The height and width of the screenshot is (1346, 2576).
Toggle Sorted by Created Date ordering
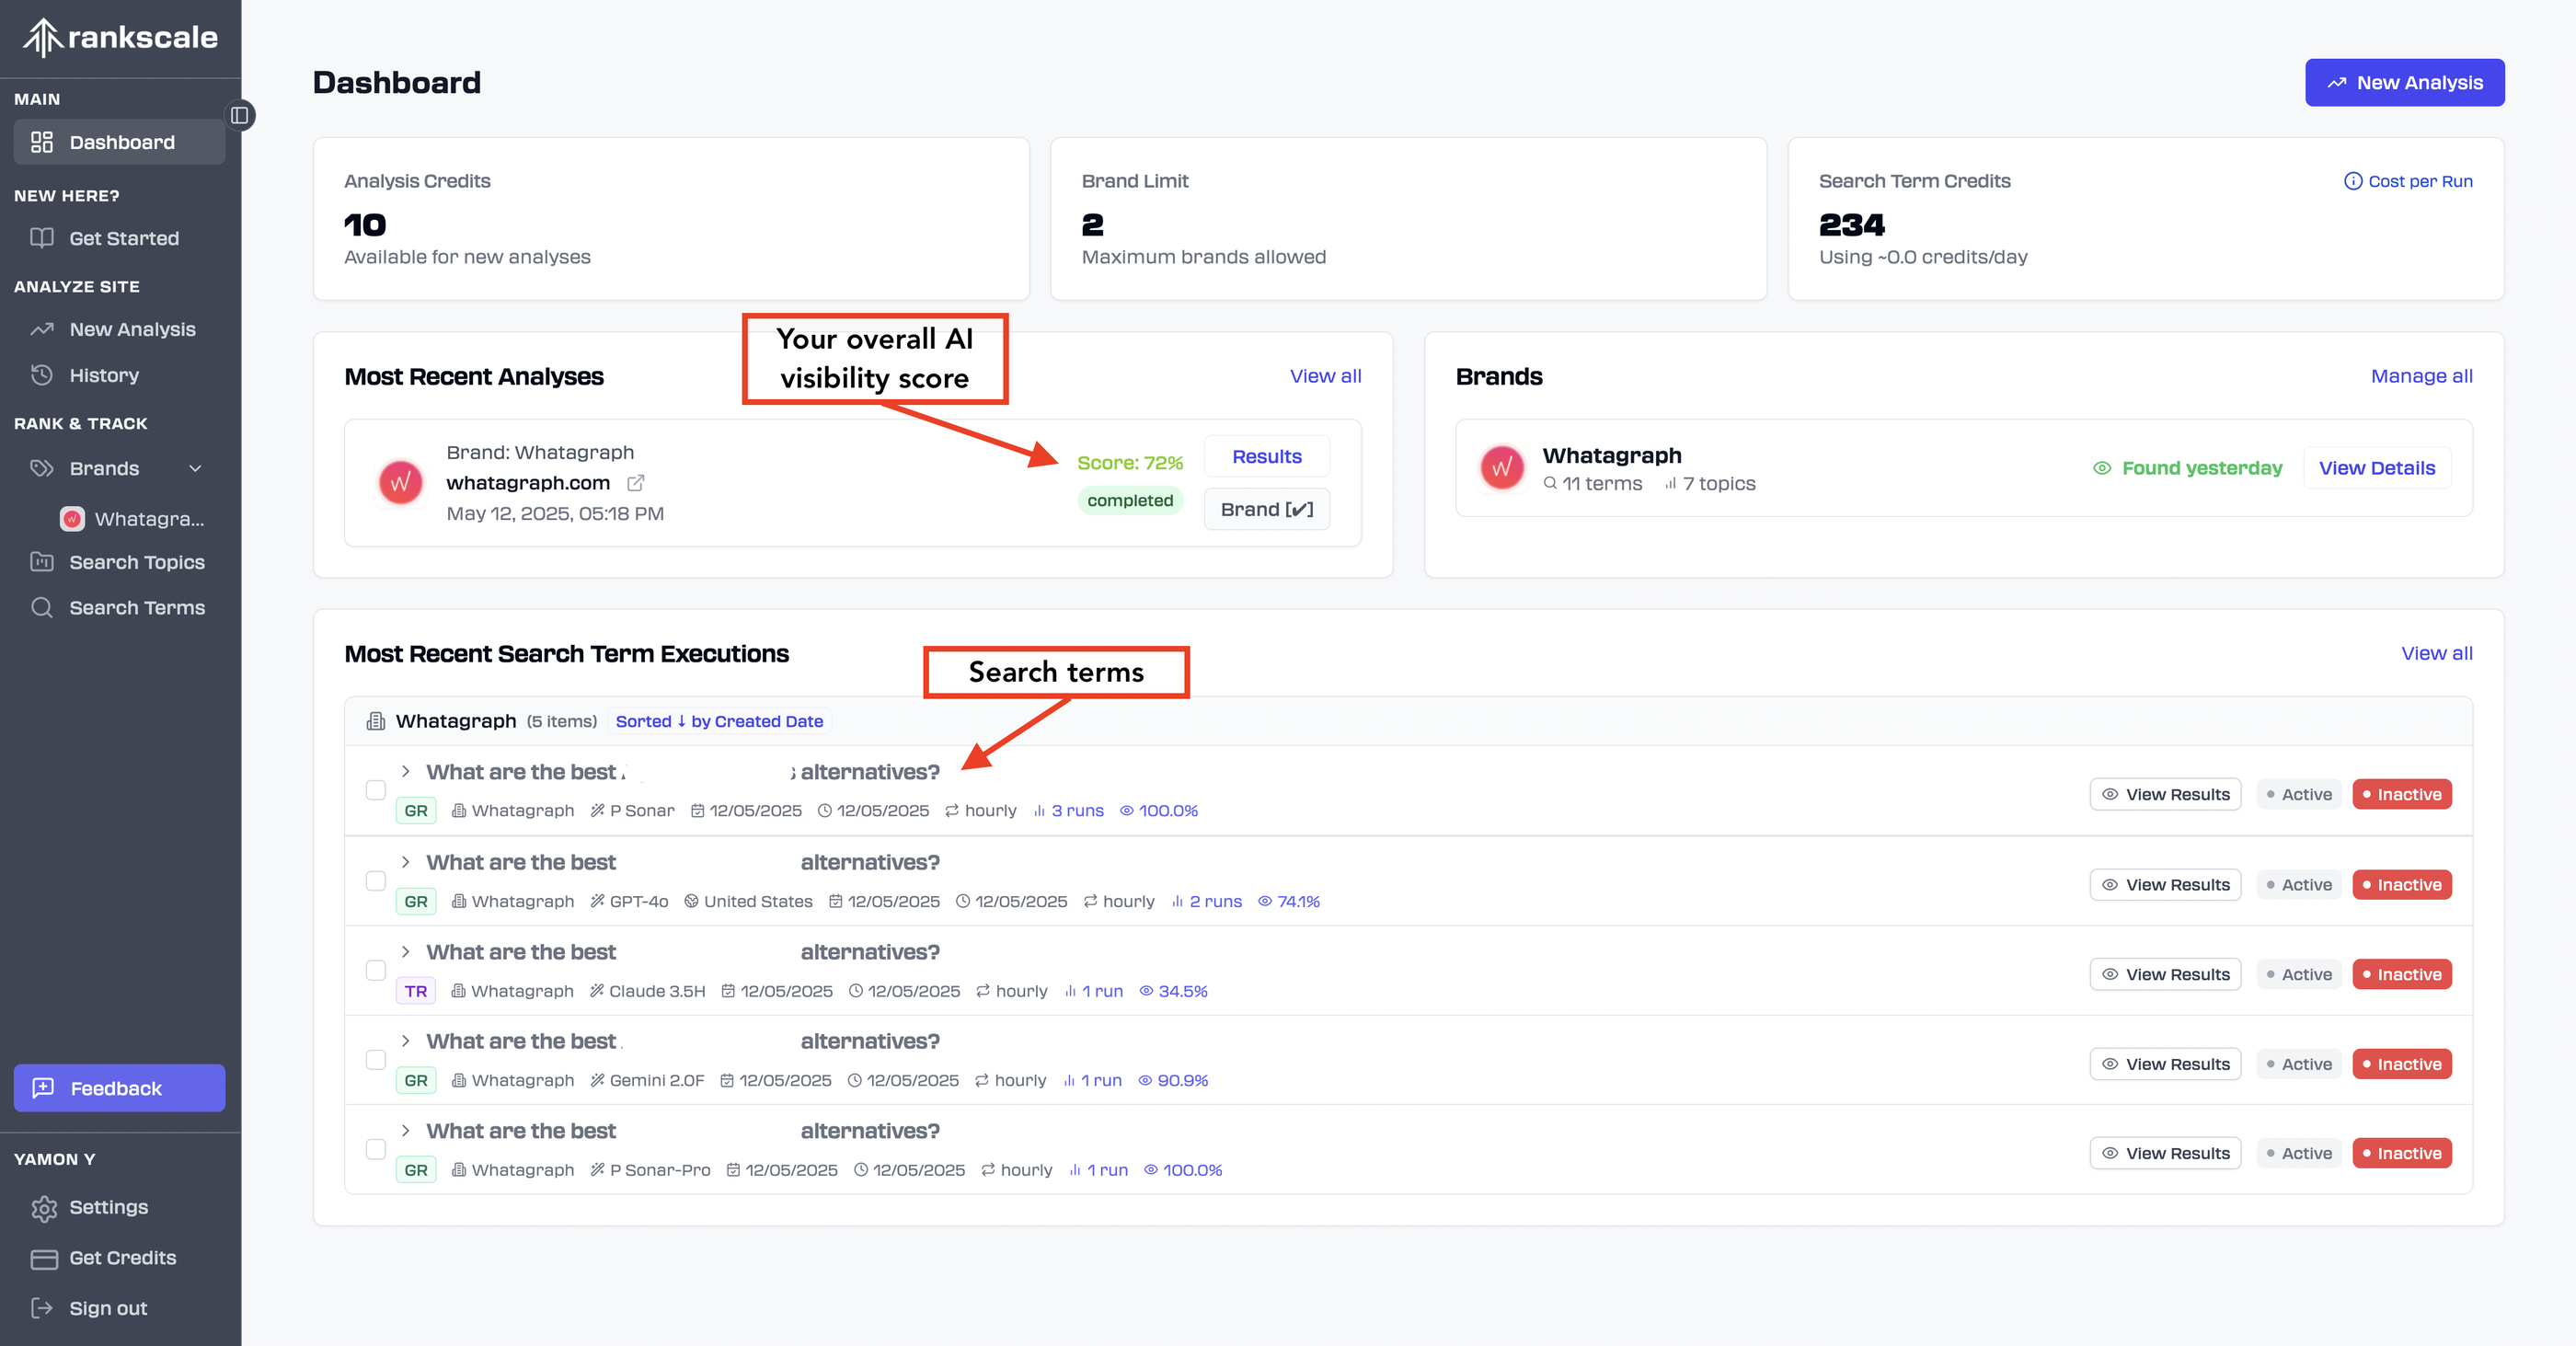[718, 721]
